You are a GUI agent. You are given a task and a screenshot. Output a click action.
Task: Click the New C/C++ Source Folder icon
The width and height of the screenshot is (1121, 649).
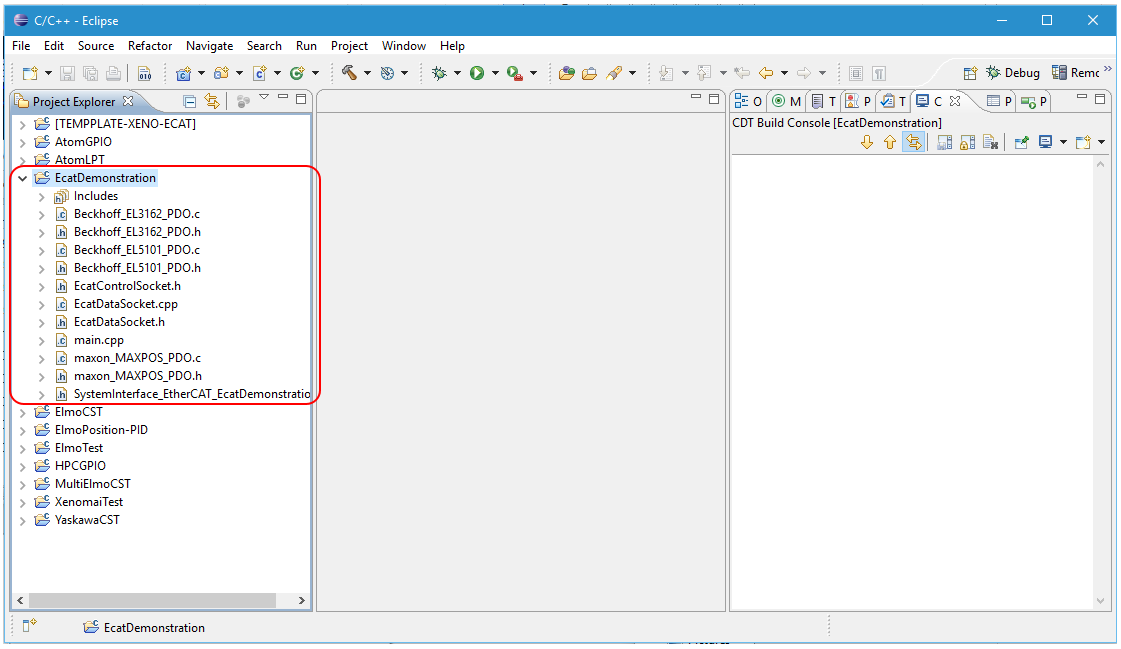[222, 73]
